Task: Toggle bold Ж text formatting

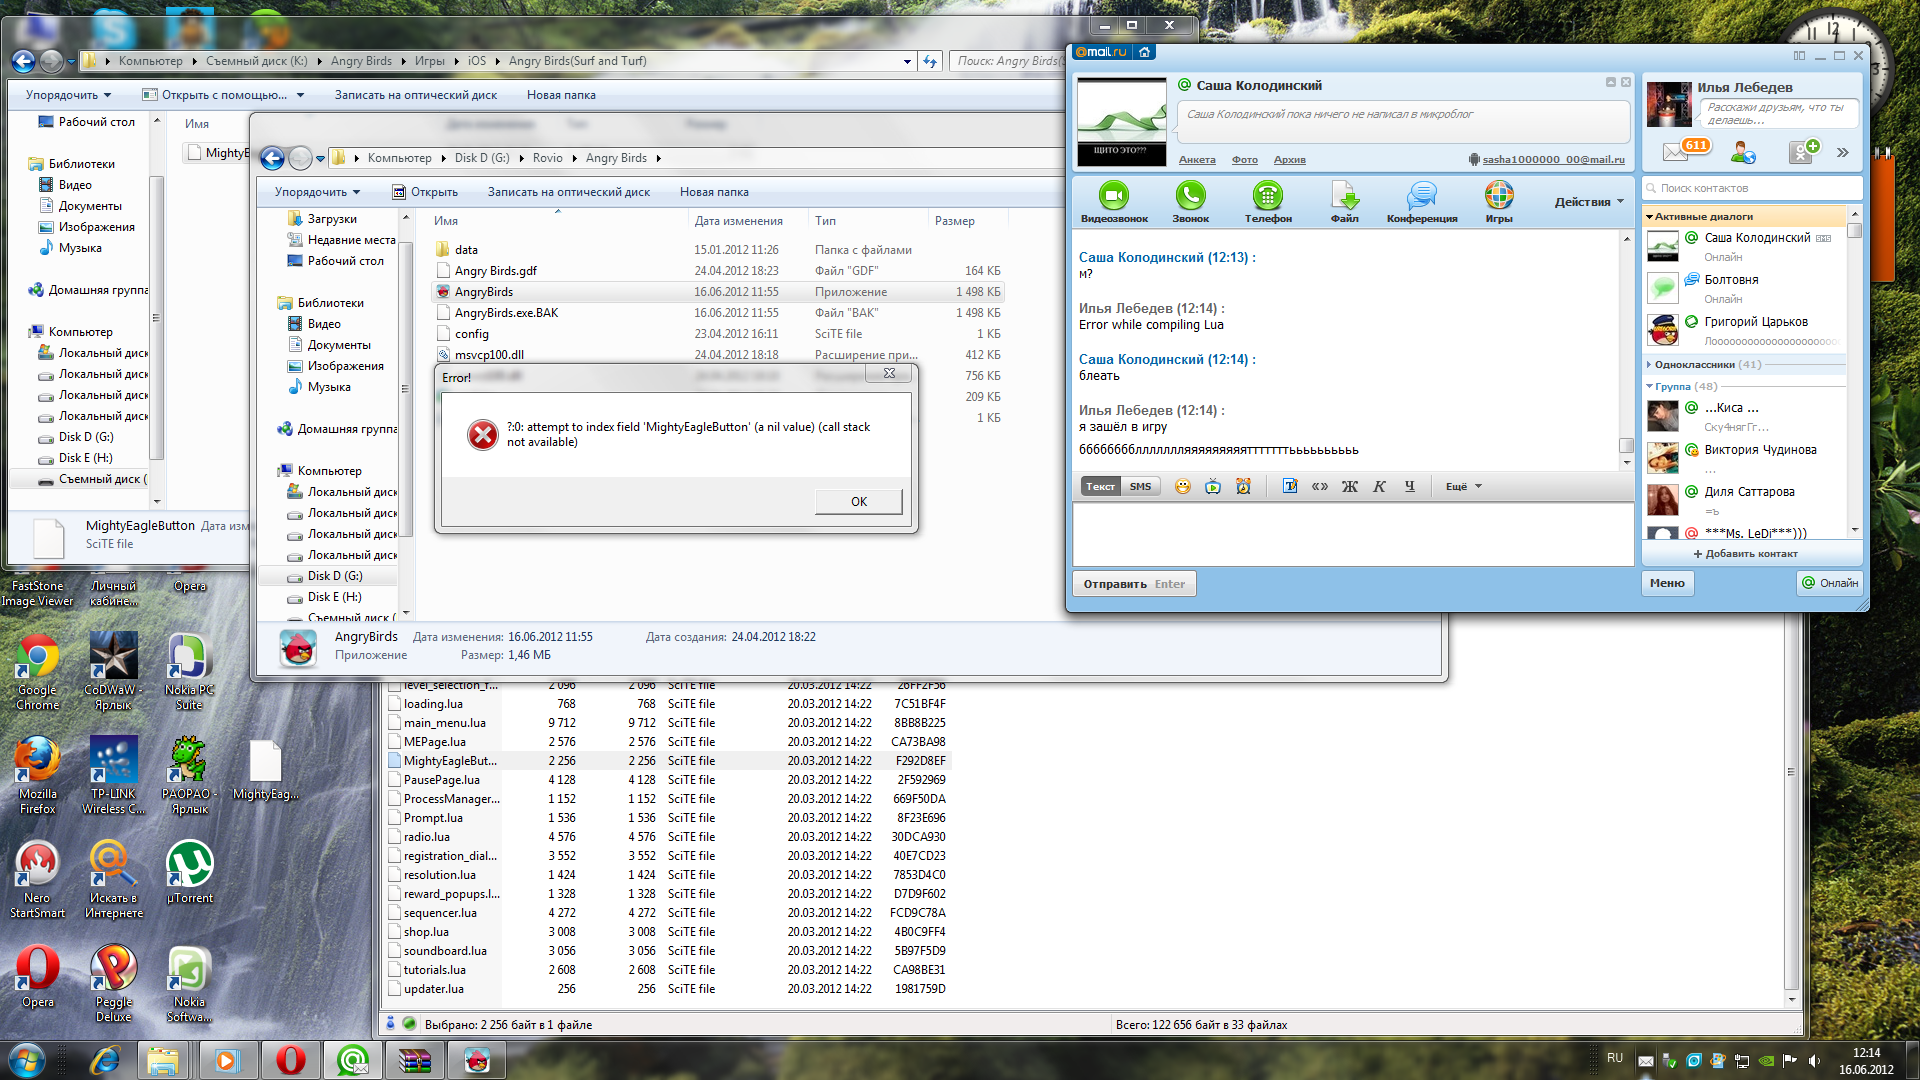Action: click(x=1349, y=487)
